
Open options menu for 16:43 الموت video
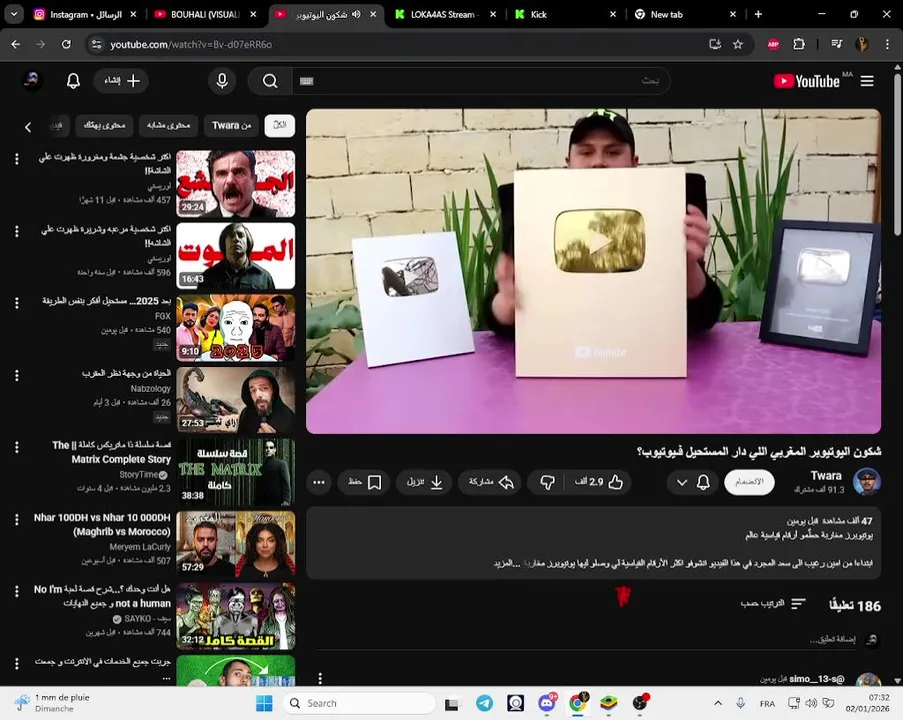17,231
